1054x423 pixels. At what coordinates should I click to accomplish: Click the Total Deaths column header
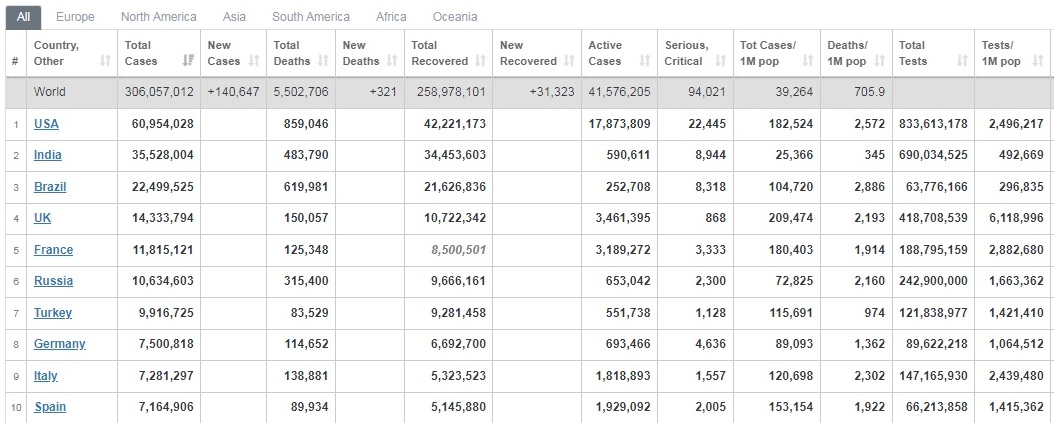tap(300, 53)
